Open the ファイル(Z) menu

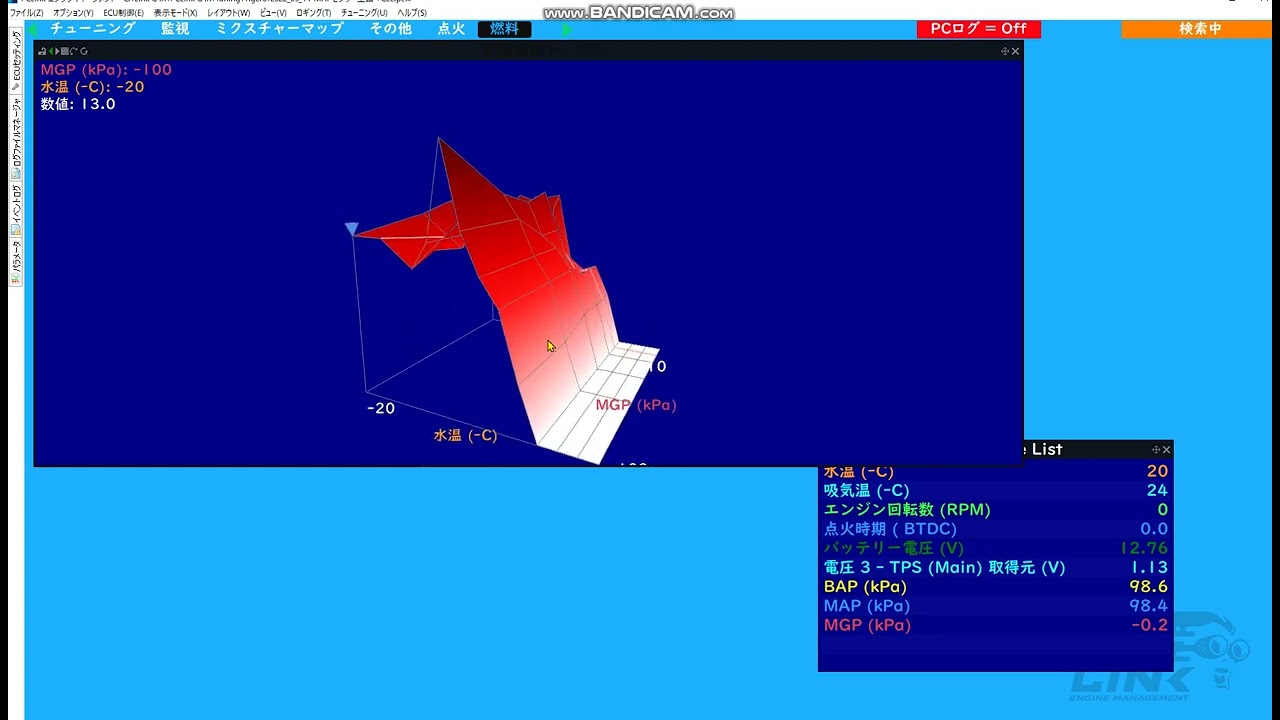[27, 13]
